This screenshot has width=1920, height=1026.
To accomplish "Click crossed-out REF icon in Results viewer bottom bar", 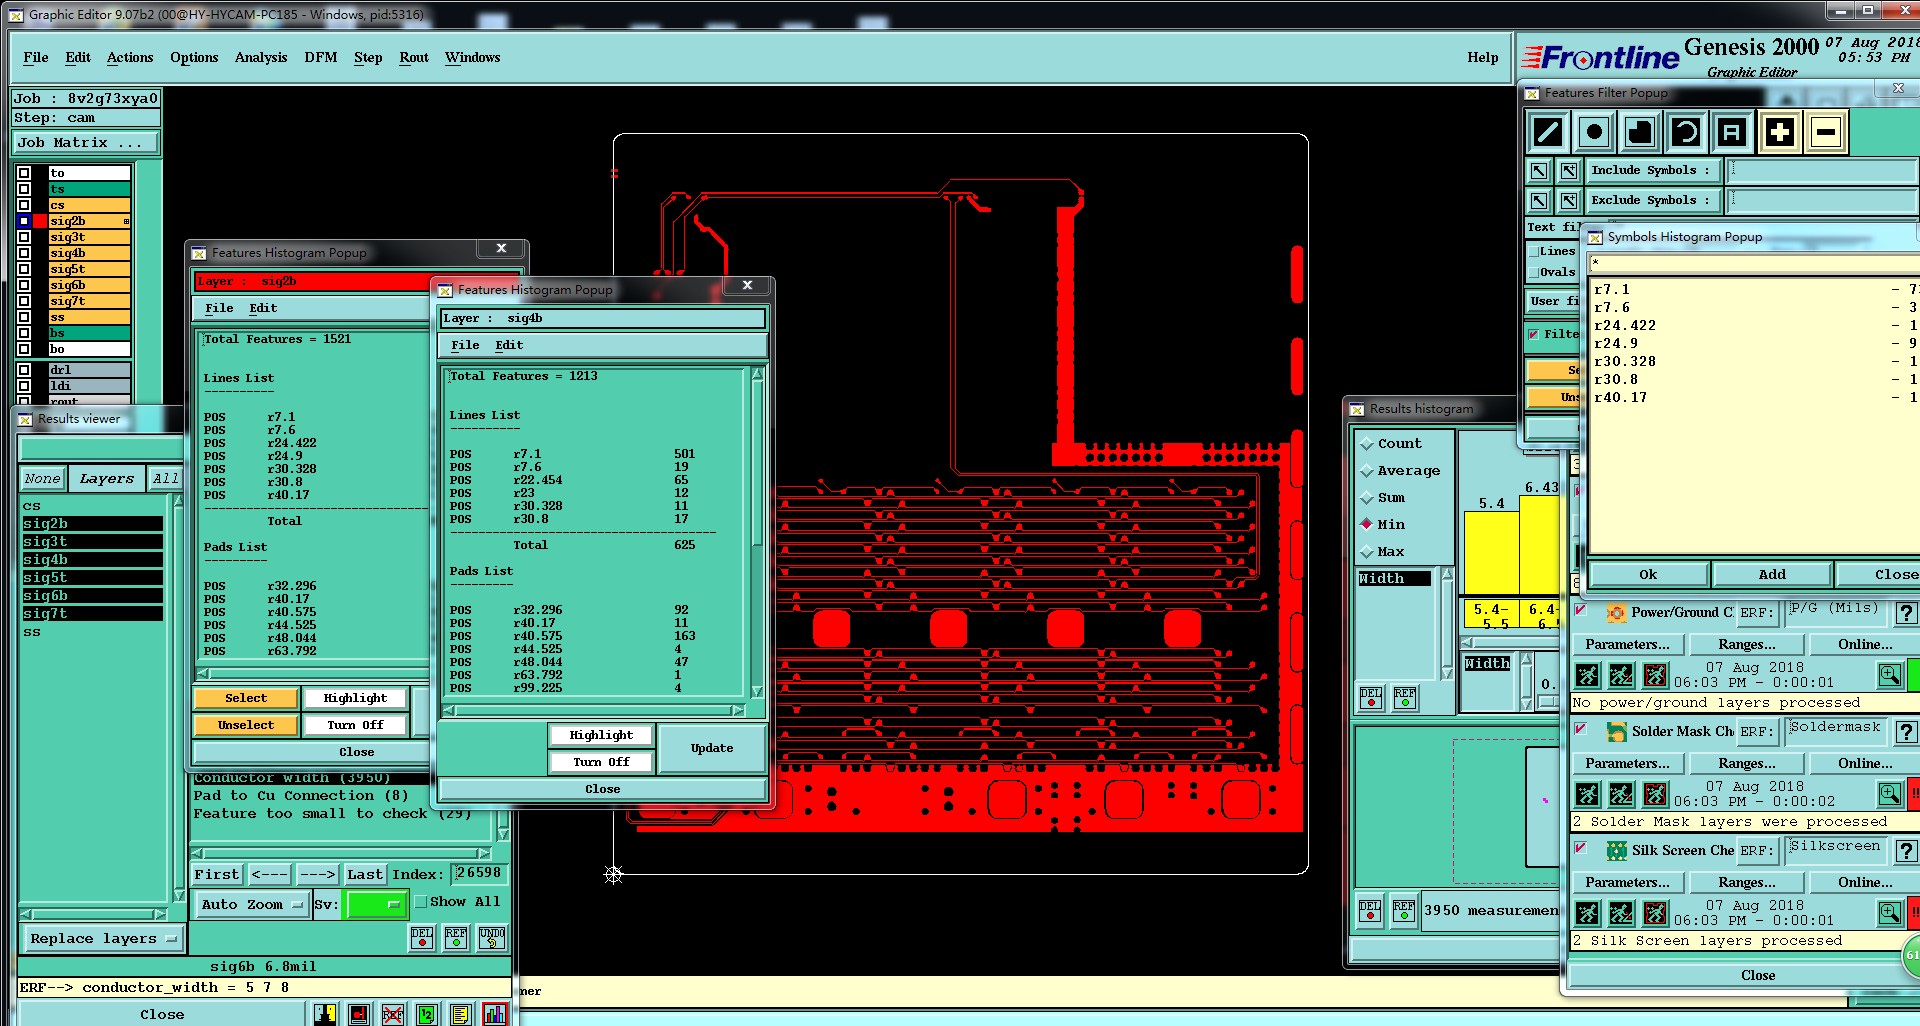I will pyautogui.click(x=392, y=1014).
